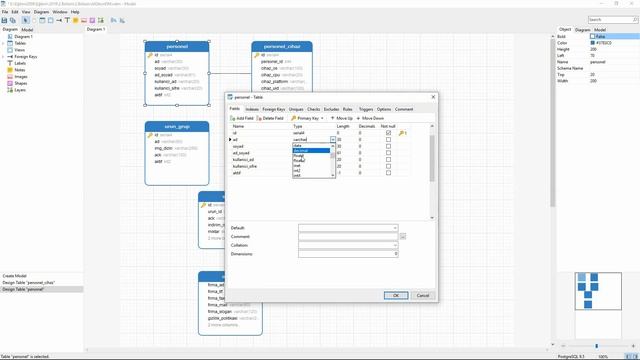
Task: Click the Dimensions input field
Action: tap(348, 254)
